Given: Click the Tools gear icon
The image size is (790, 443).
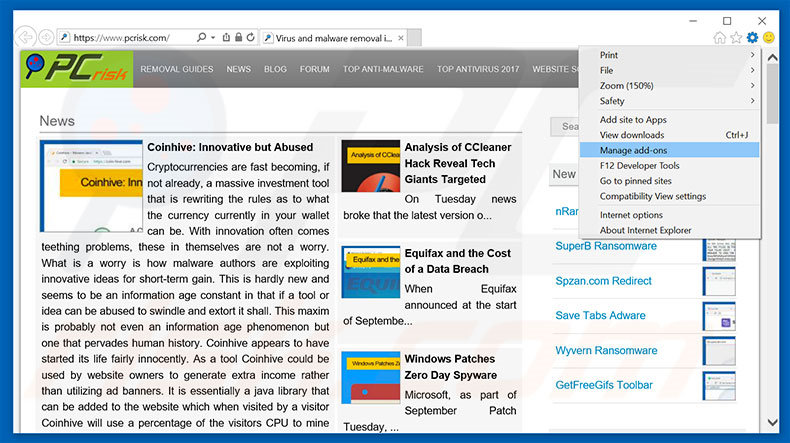Looking at the screenshot, I should [752, 38].
